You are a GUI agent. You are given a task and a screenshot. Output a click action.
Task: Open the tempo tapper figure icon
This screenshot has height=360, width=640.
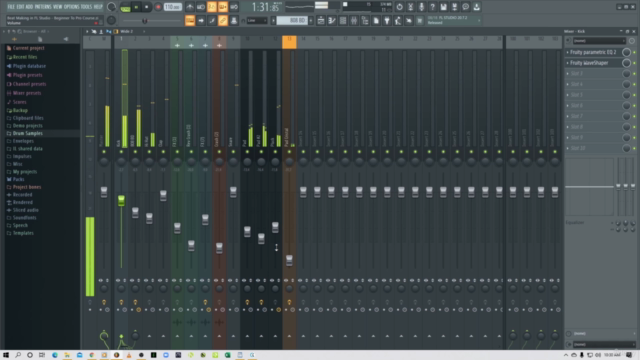click(x=398, y=20)
